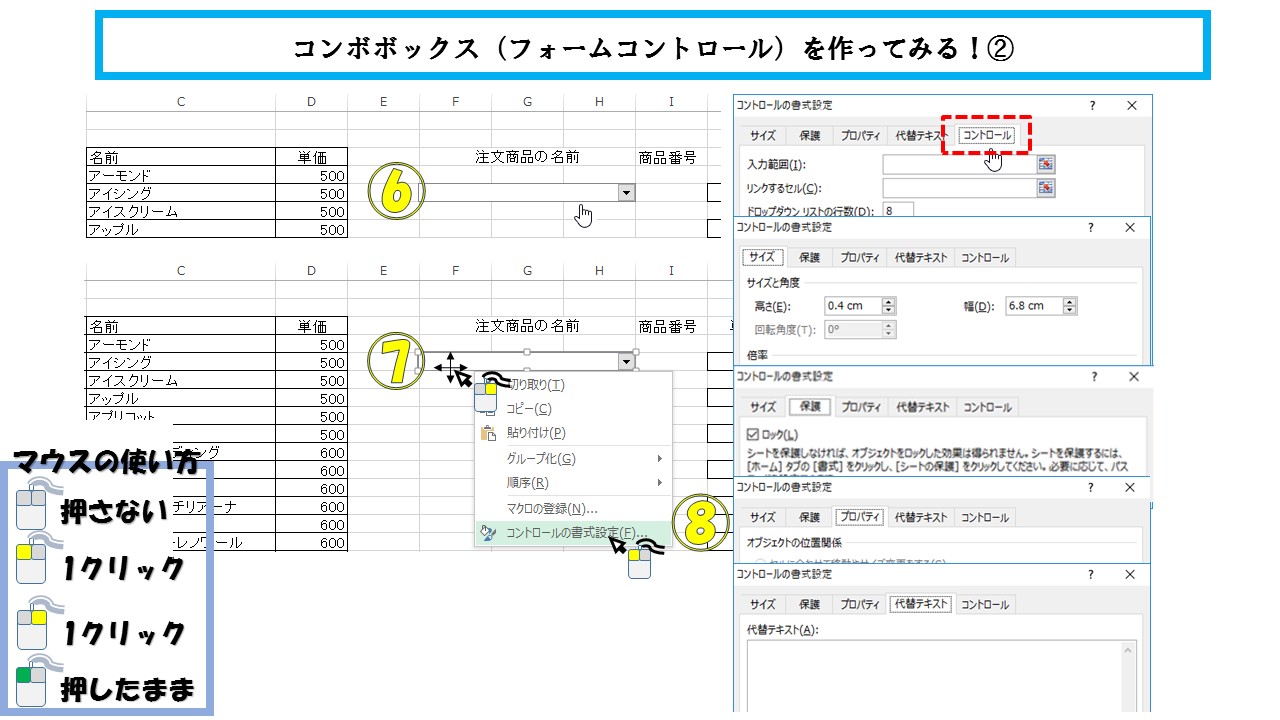Open コントロール tab in サイズと角度 dialog
Image resolution: width=1280 pixels, height=720 pixels.
tap(985, 258)
